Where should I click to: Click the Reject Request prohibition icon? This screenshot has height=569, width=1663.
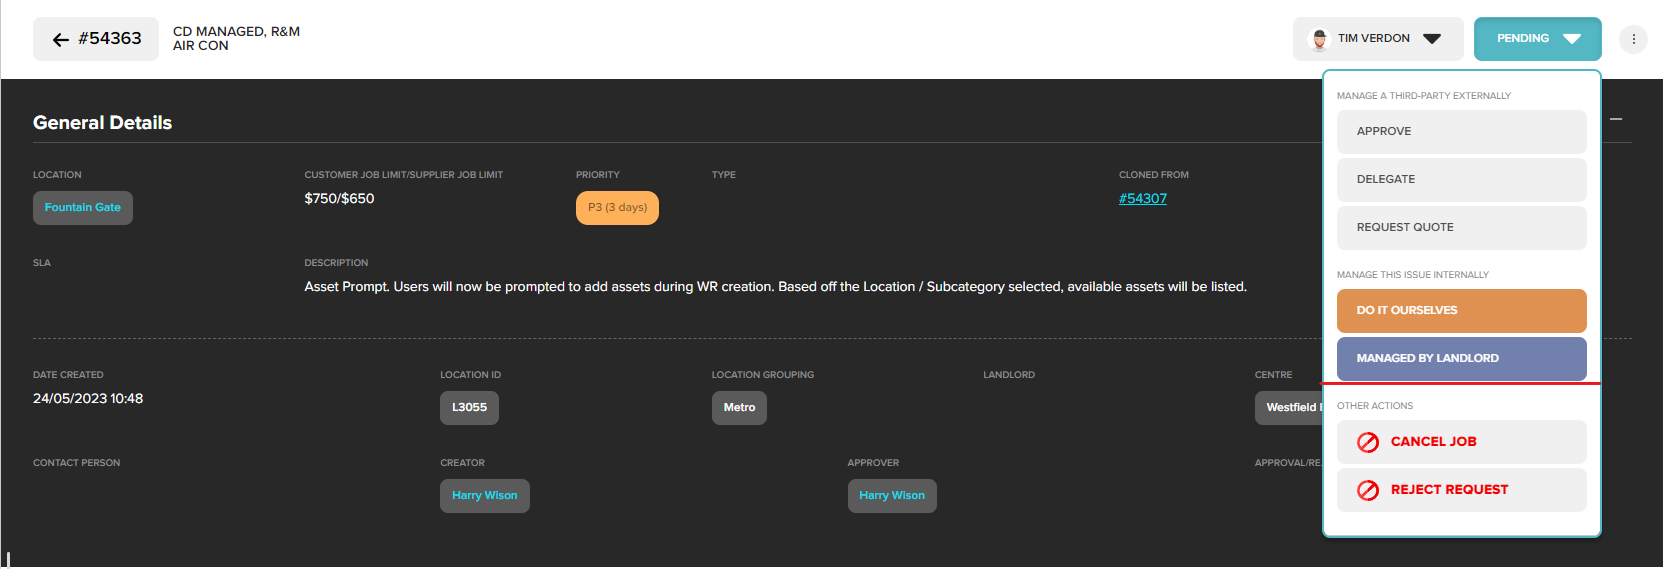click(1368, 490)
